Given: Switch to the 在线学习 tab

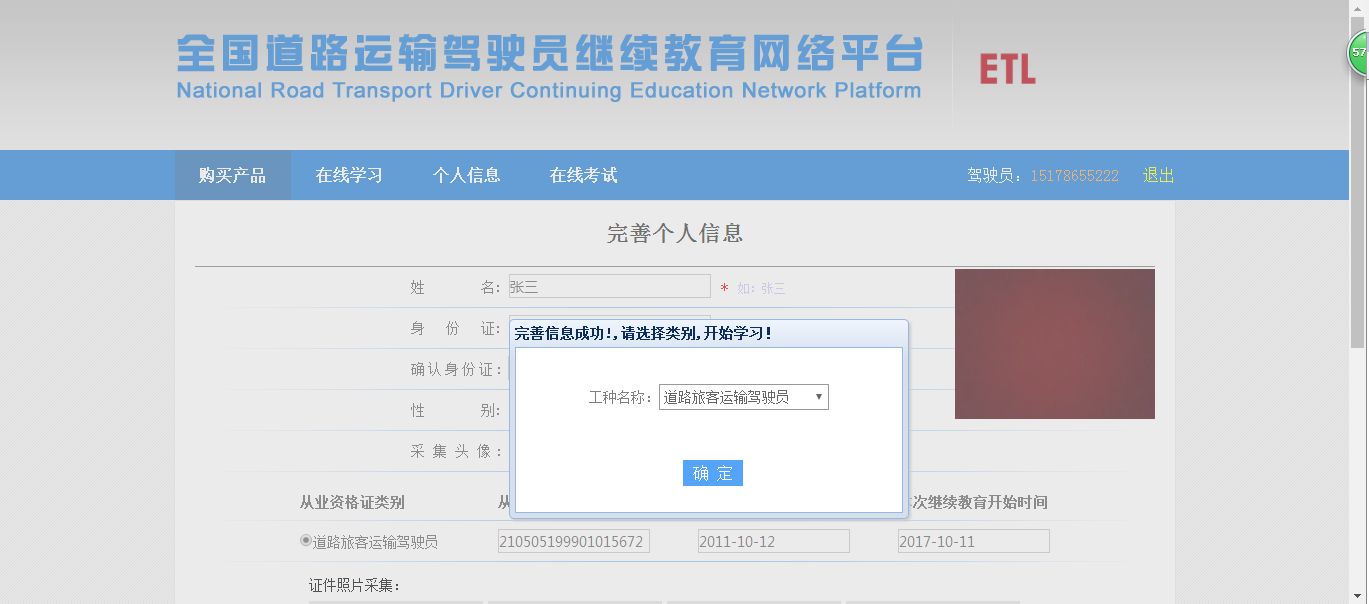Looking at the screenshot, I should pos(349,176).
